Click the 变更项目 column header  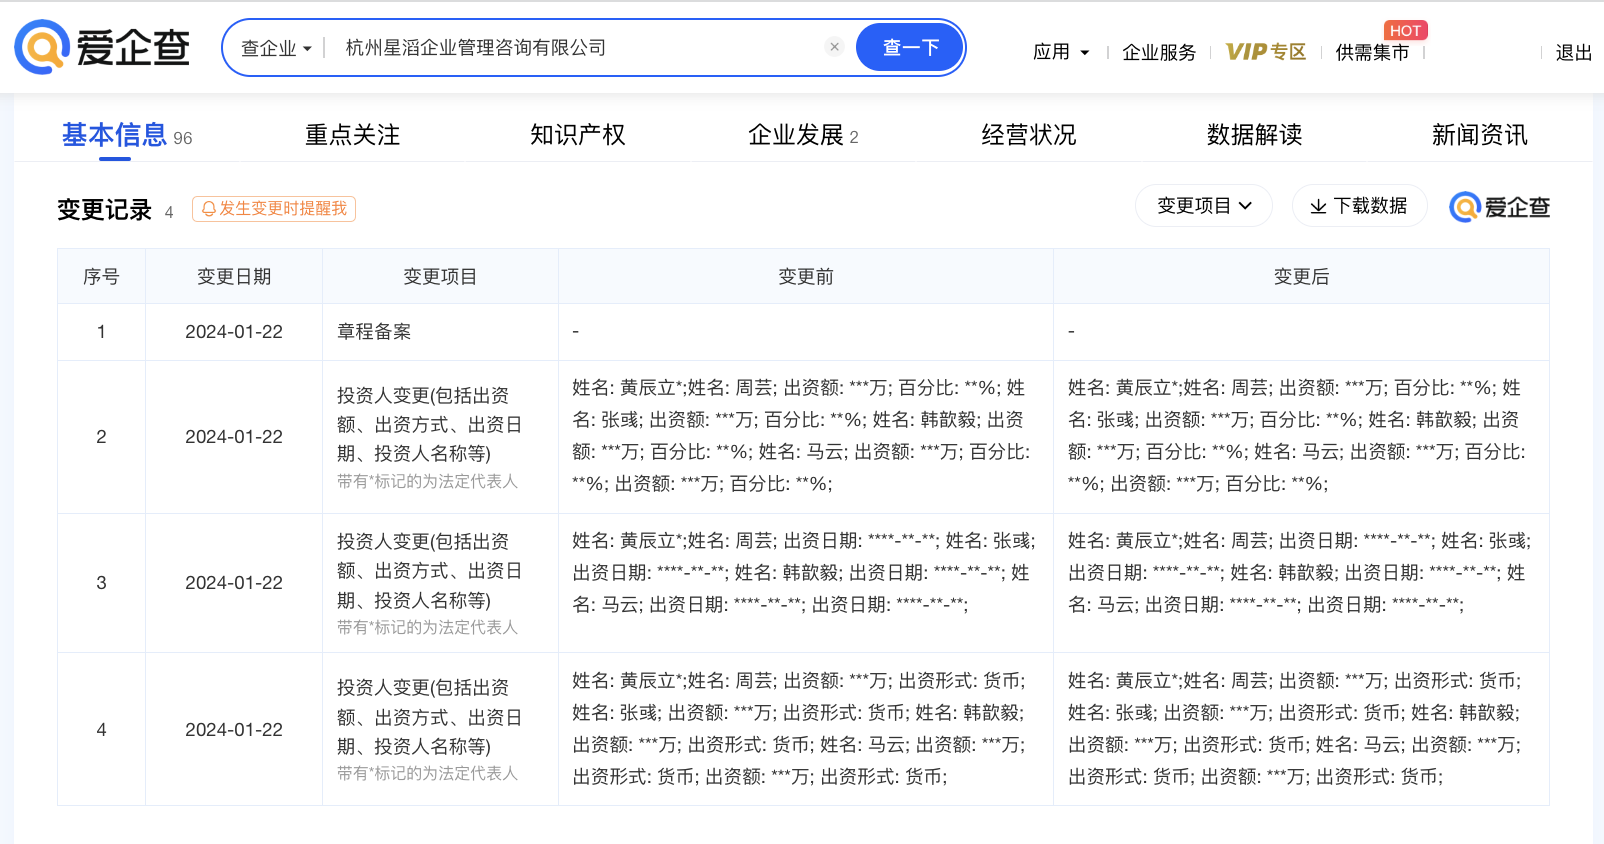(x=440, y=277)
